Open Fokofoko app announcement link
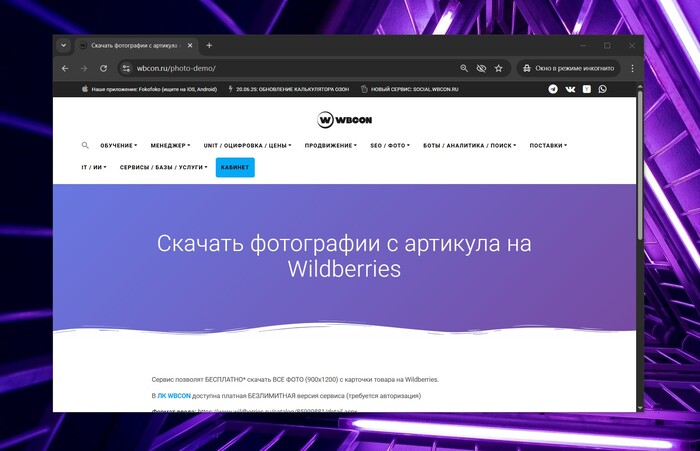 [154, 89]
